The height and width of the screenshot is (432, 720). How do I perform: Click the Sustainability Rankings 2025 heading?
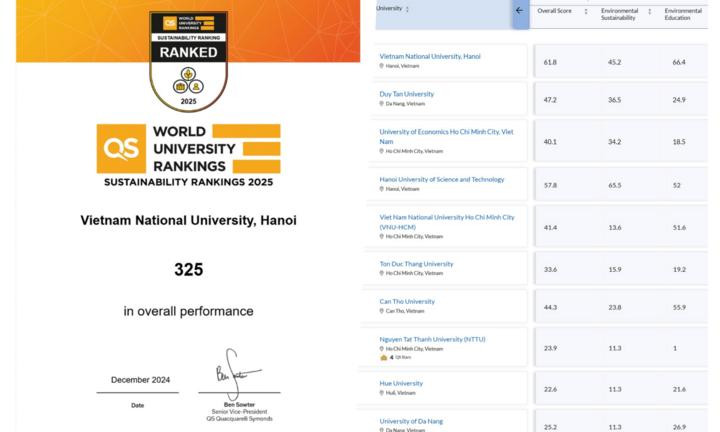(x=188, y=182)
